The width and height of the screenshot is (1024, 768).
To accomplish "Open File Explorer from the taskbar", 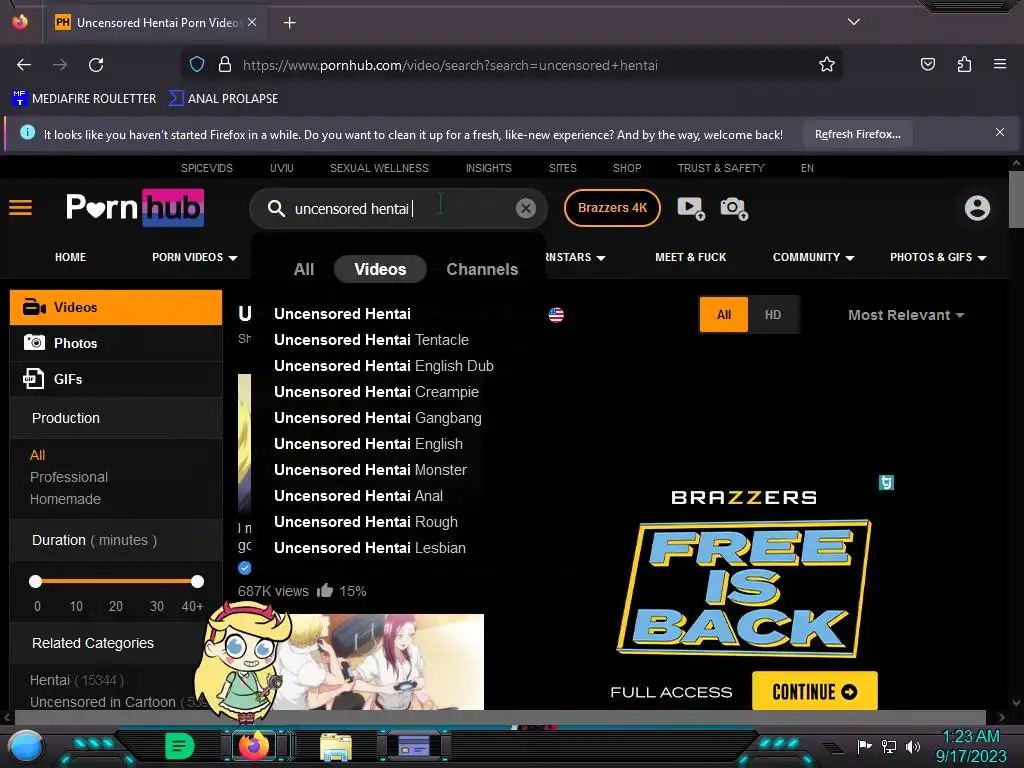I will pyautogui.click(x=336, y=747).
